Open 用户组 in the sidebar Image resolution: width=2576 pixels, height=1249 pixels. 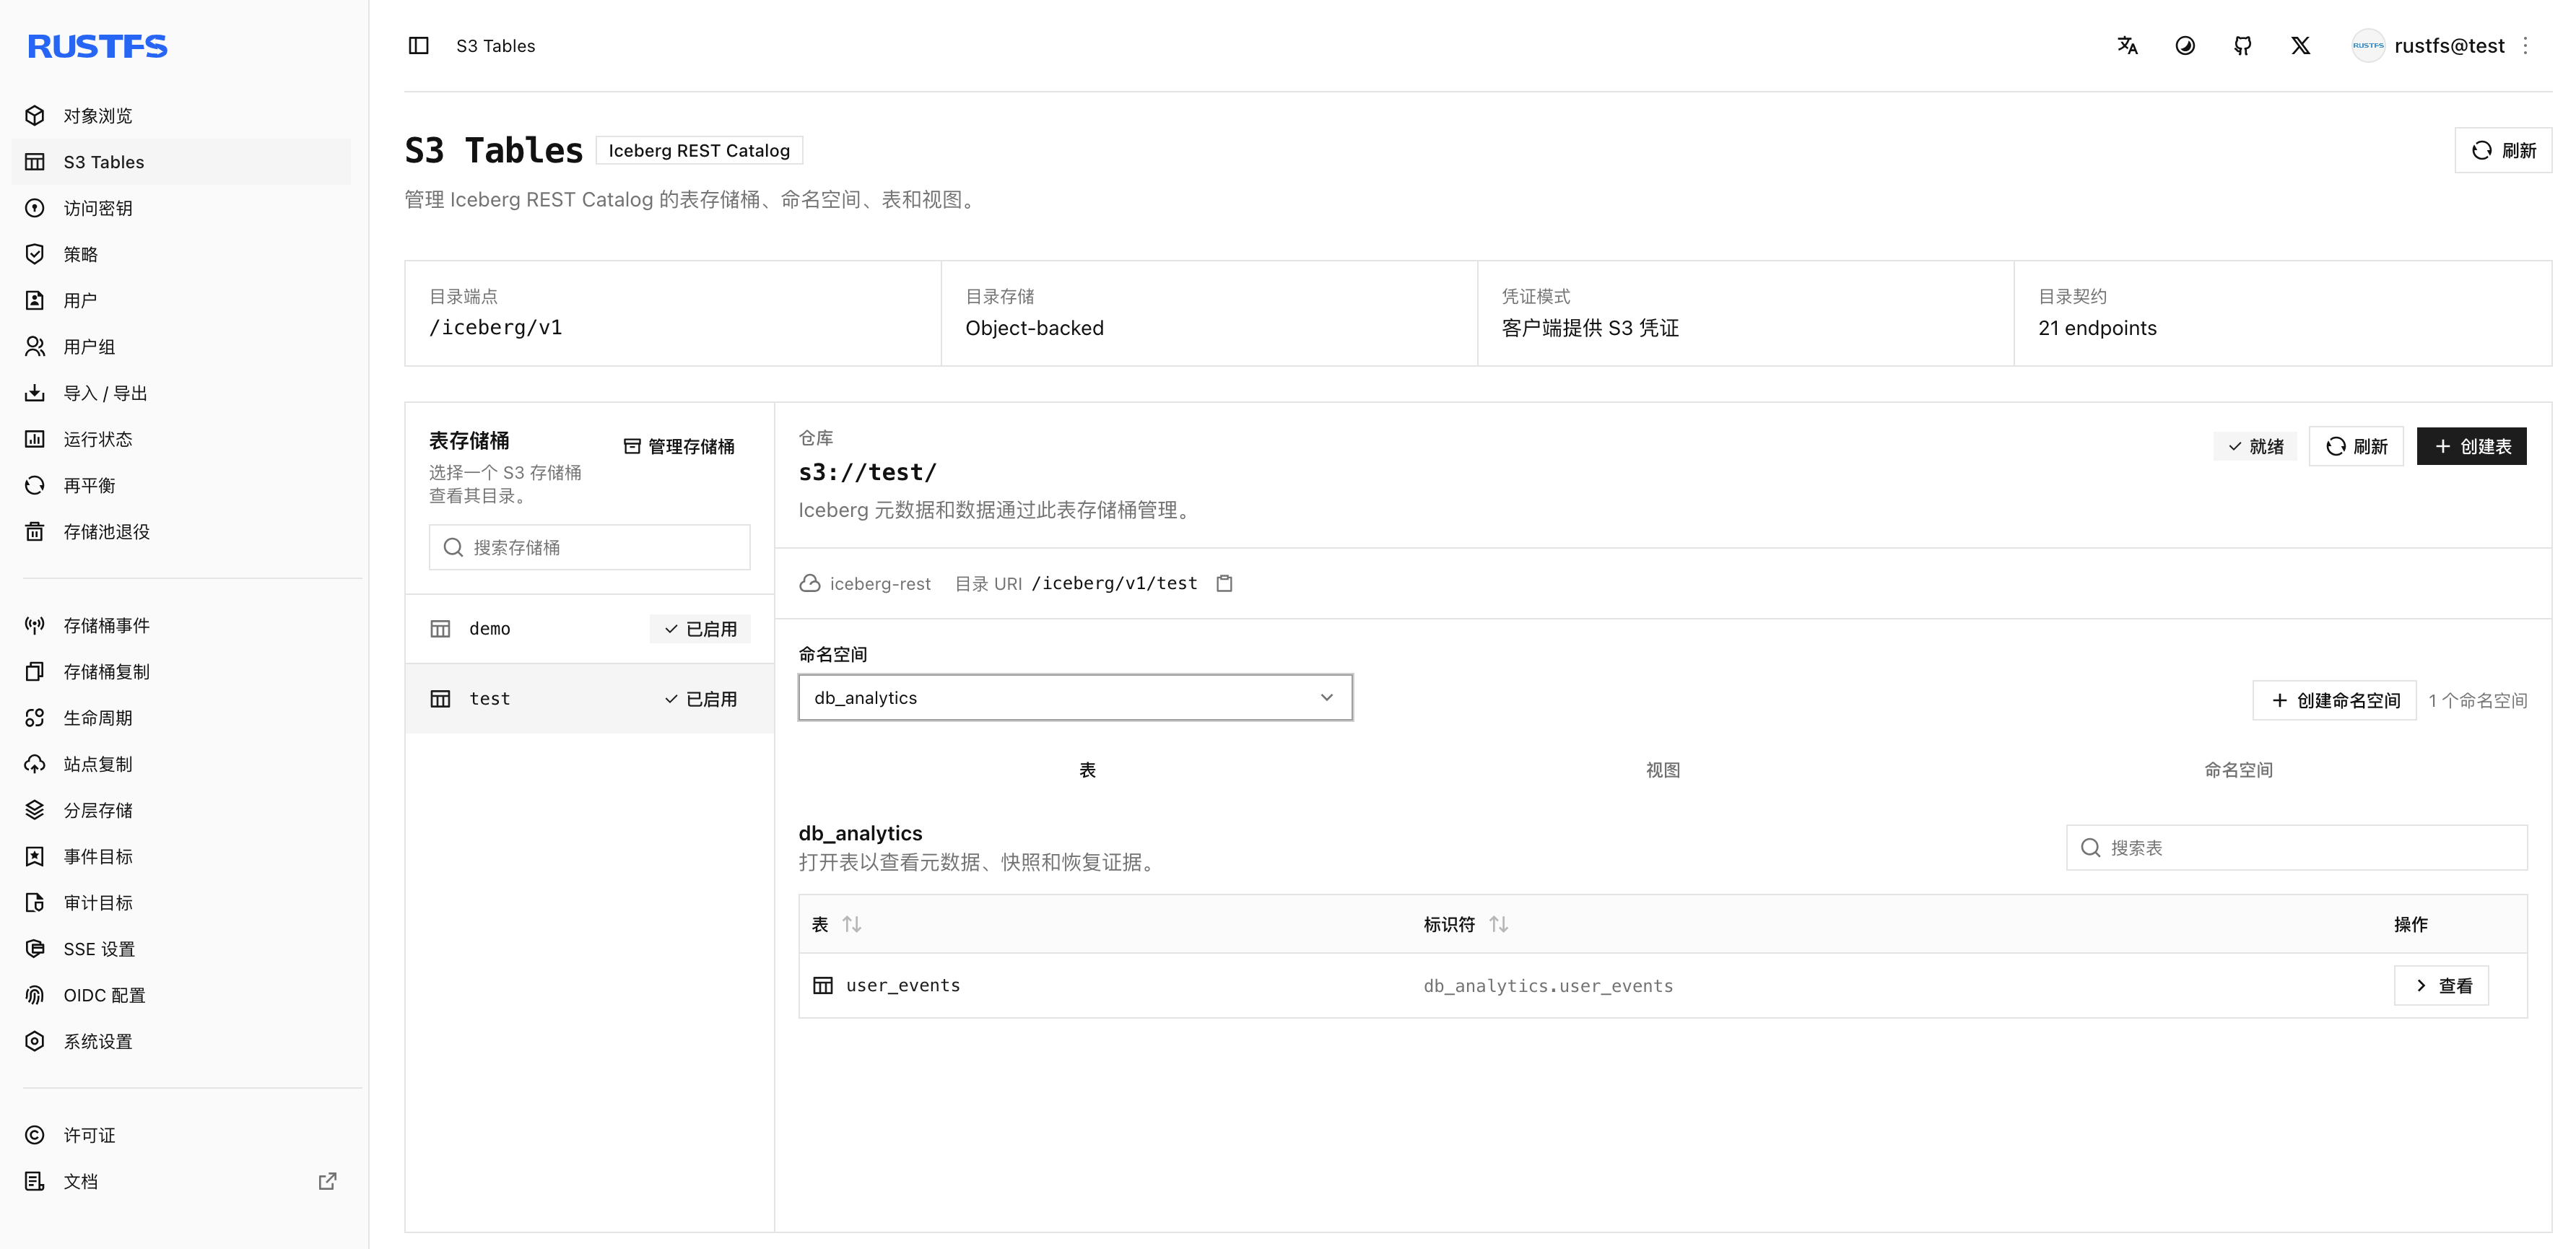181,346
